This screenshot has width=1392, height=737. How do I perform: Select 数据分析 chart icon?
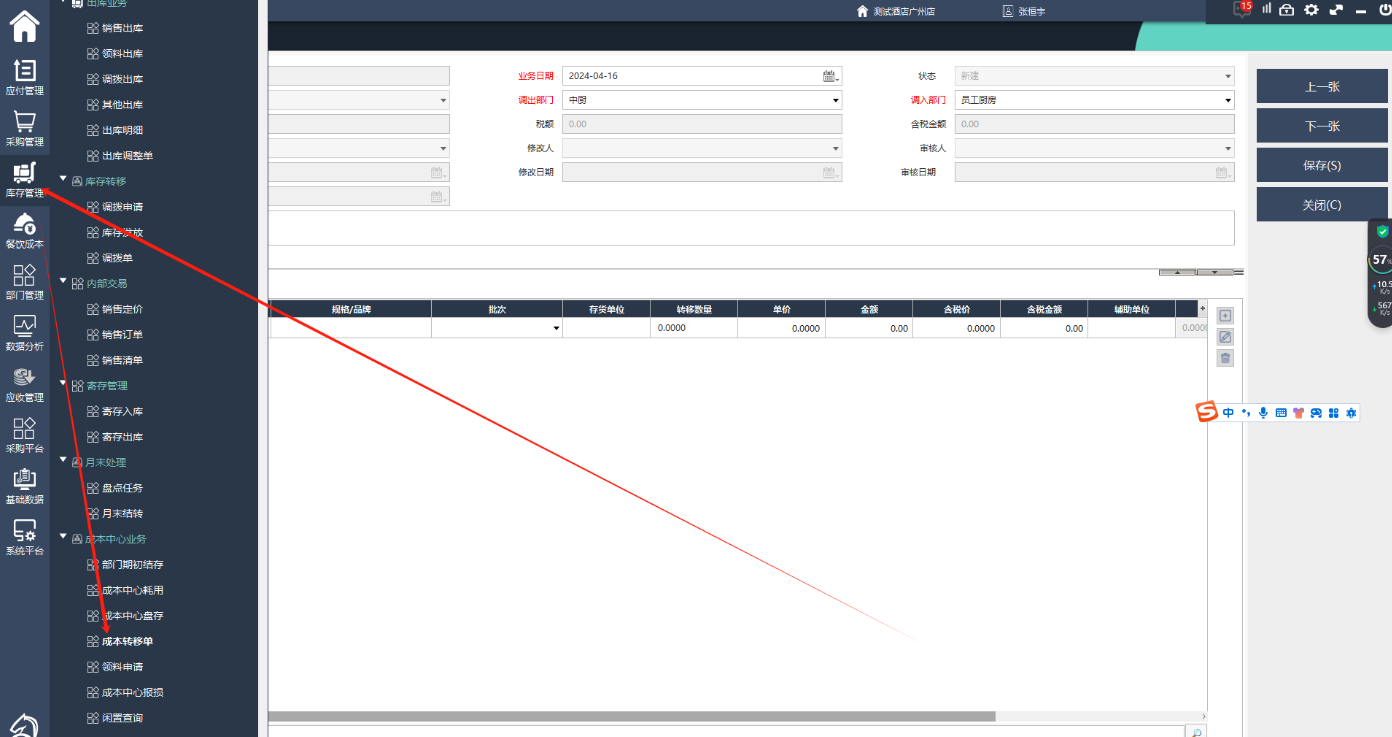tap(24, 327)
